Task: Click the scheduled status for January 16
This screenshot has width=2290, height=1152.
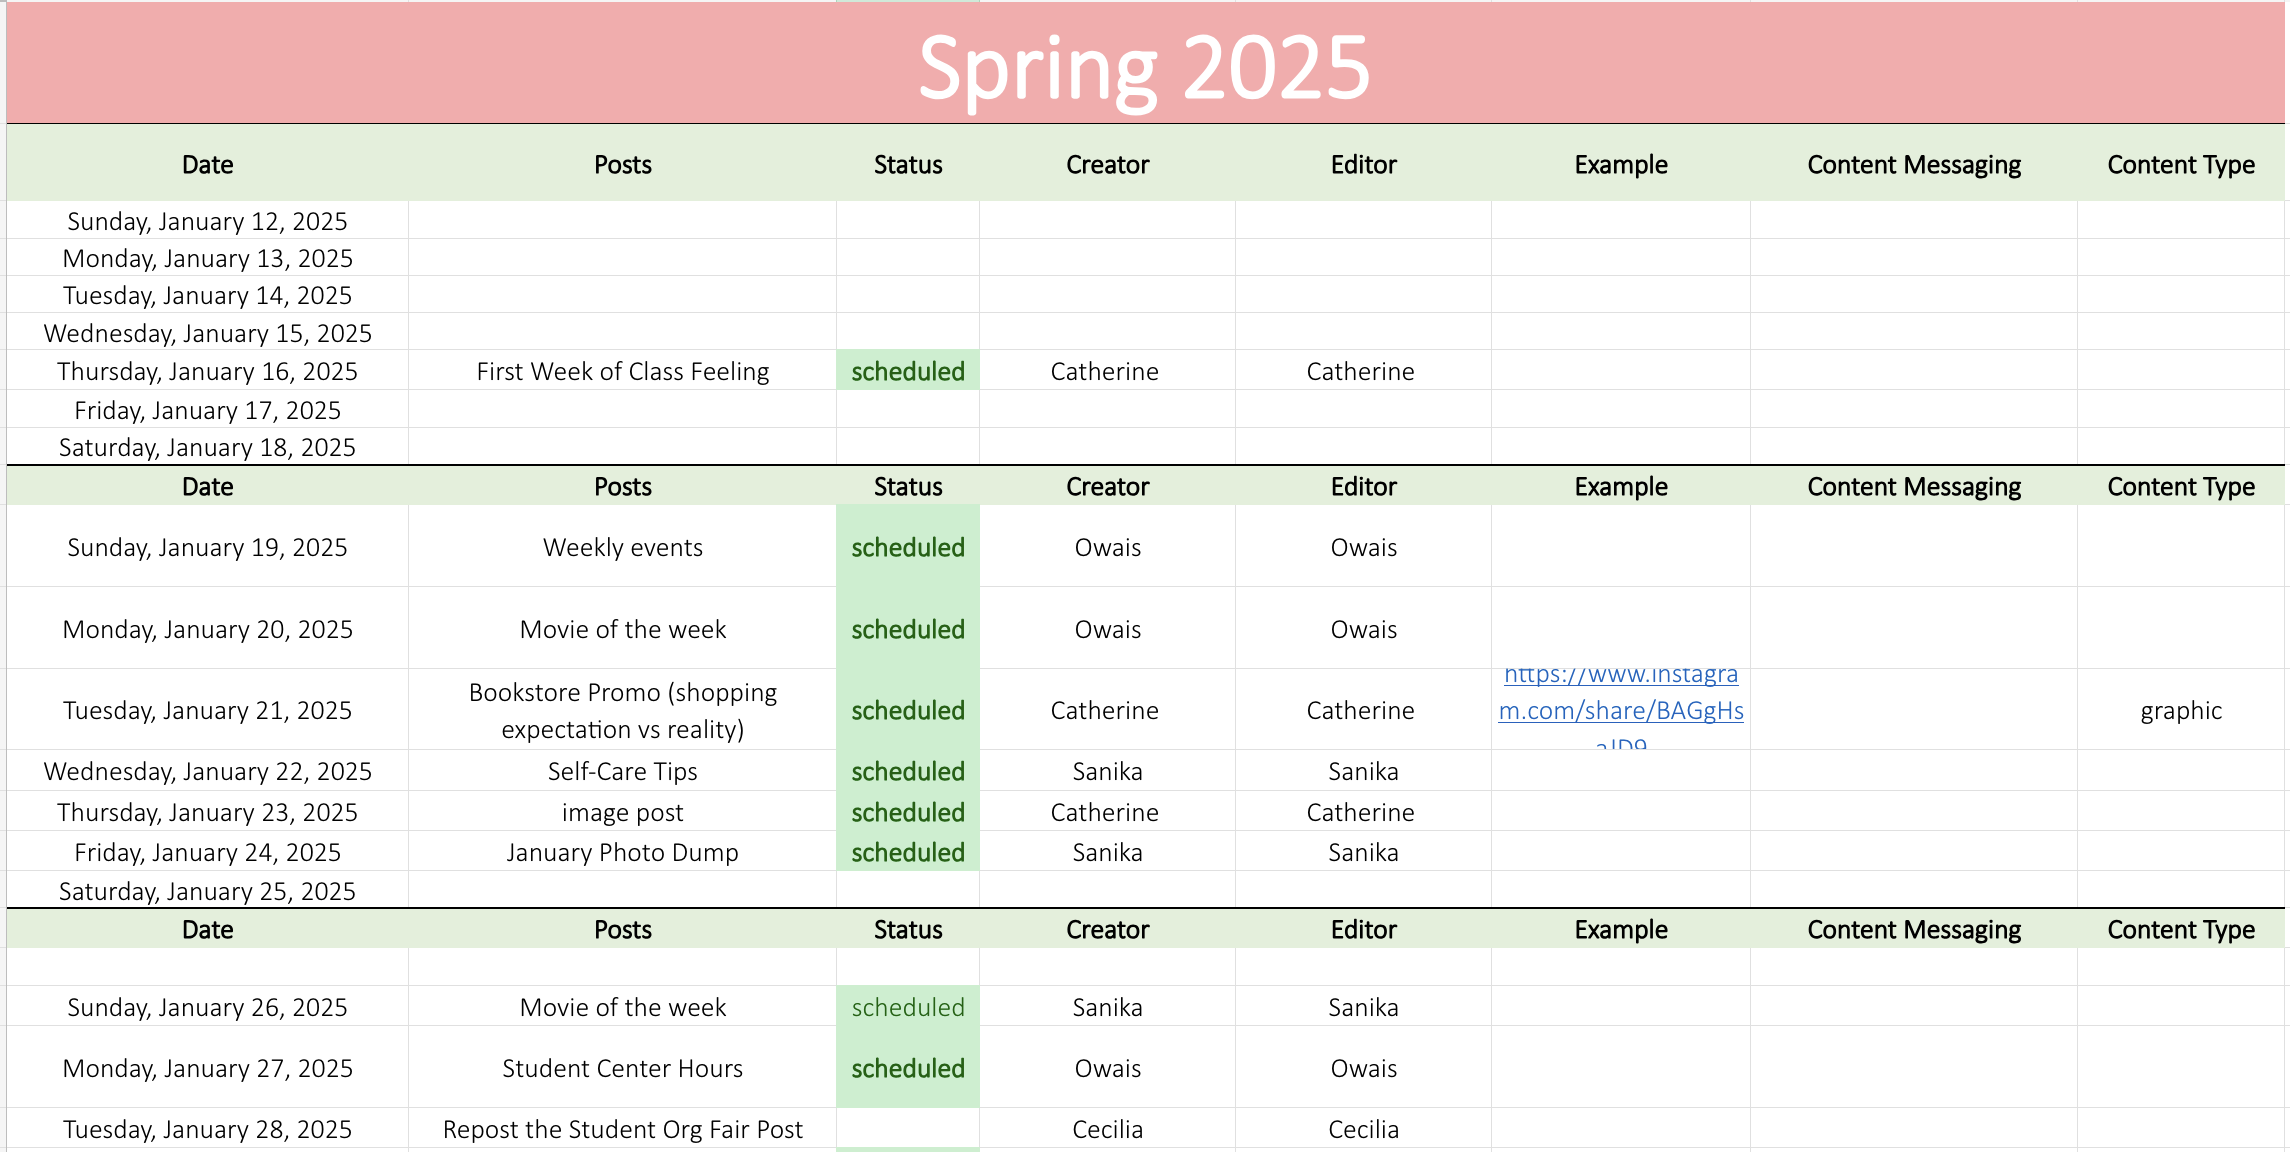Action: click(908, 371)
